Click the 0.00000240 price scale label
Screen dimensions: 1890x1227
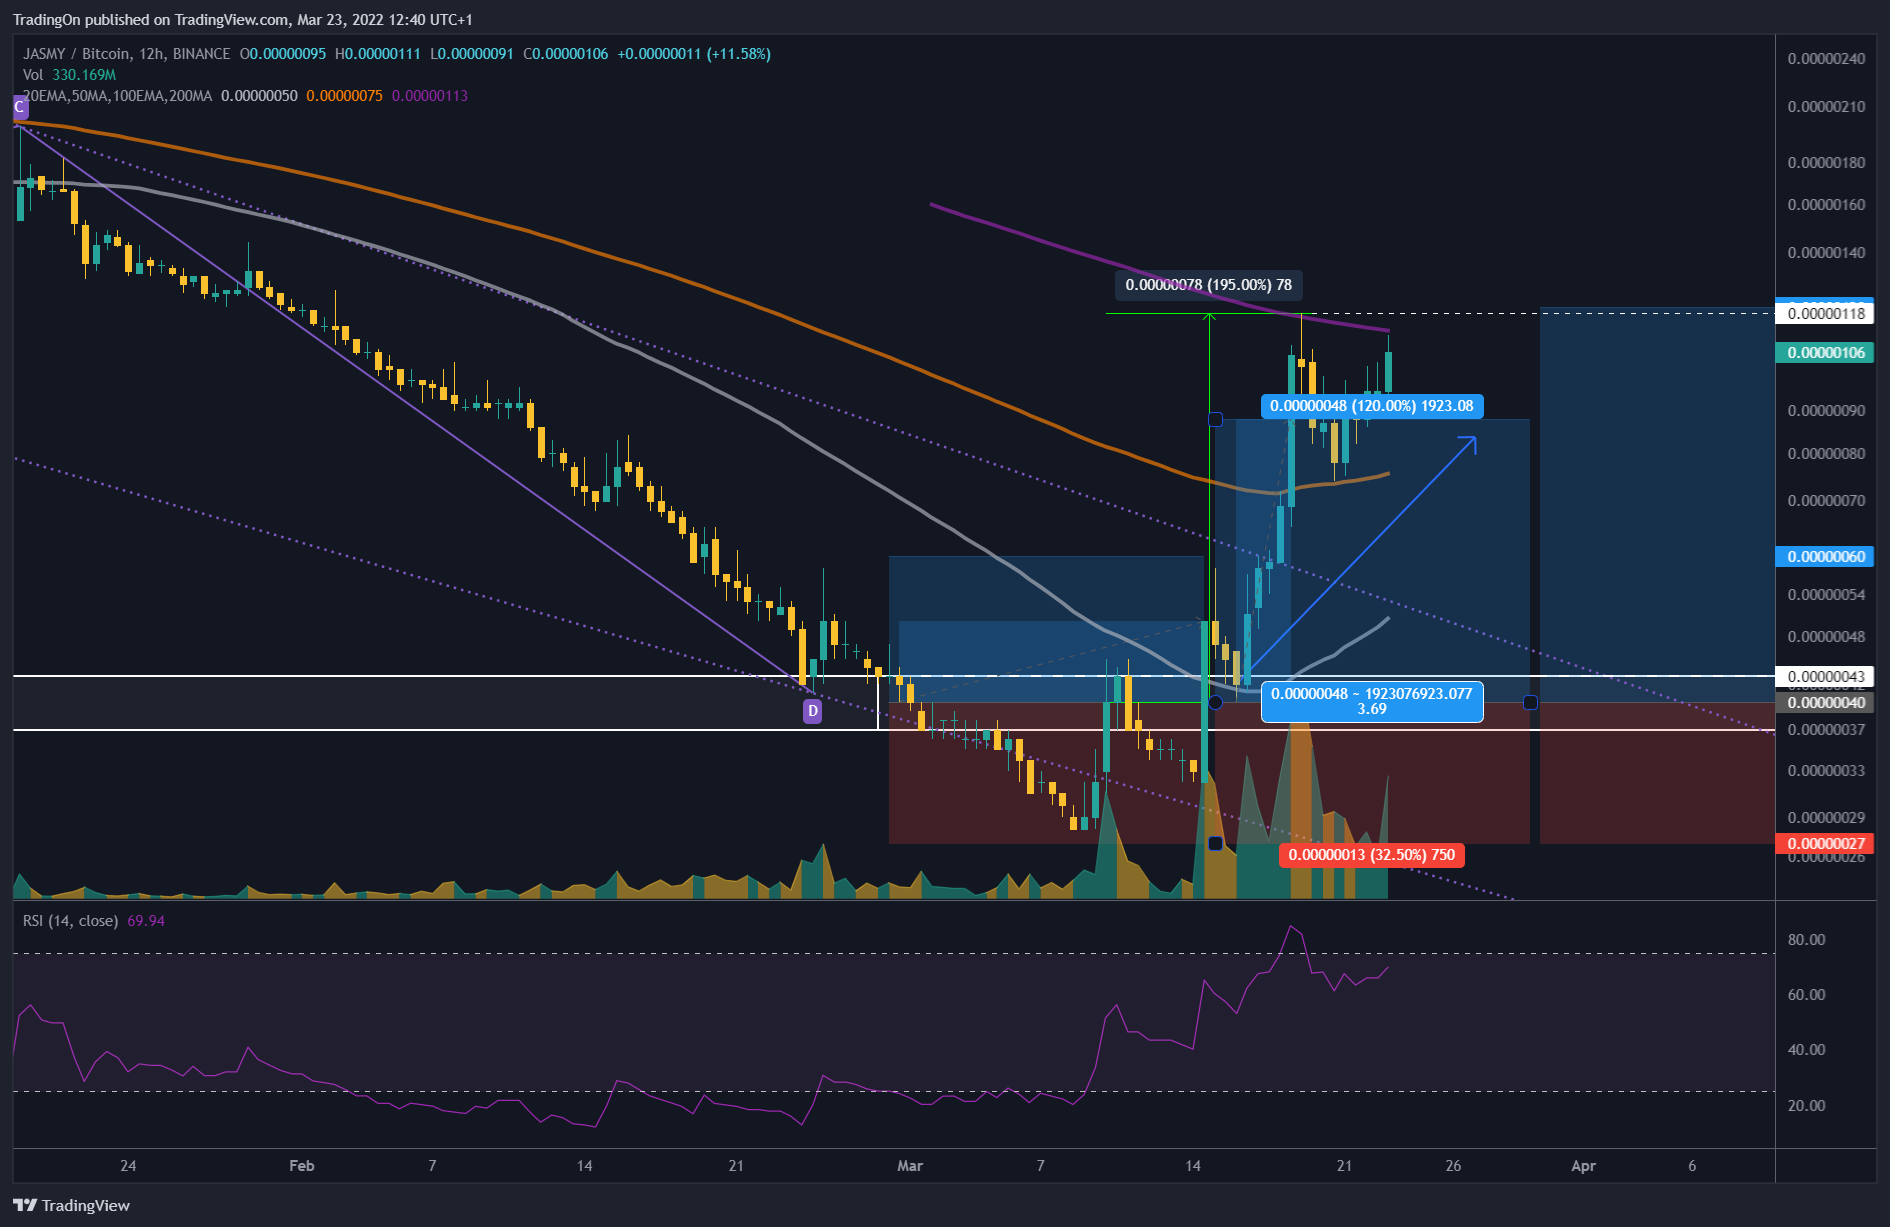1826,59
